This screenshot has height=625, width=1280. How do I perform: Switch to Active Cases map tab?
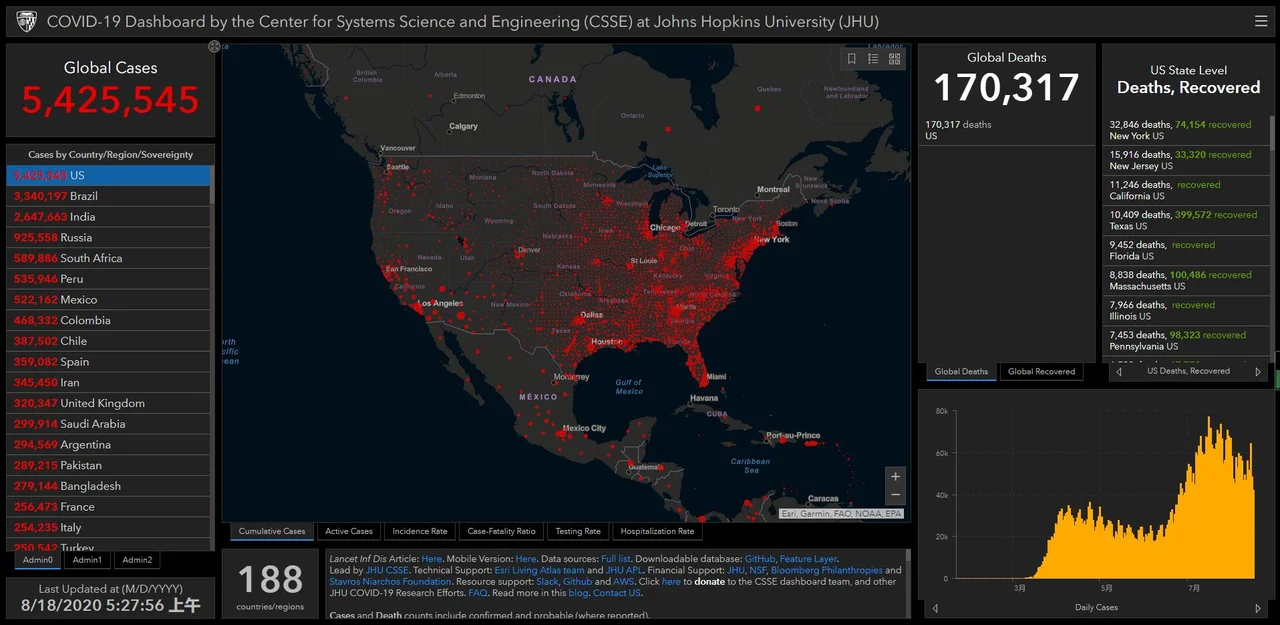349,531
